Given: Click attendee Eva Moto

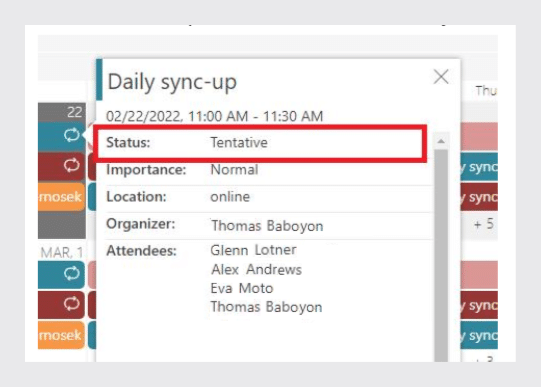Looking at the screenshot, I should coord(242,288).
